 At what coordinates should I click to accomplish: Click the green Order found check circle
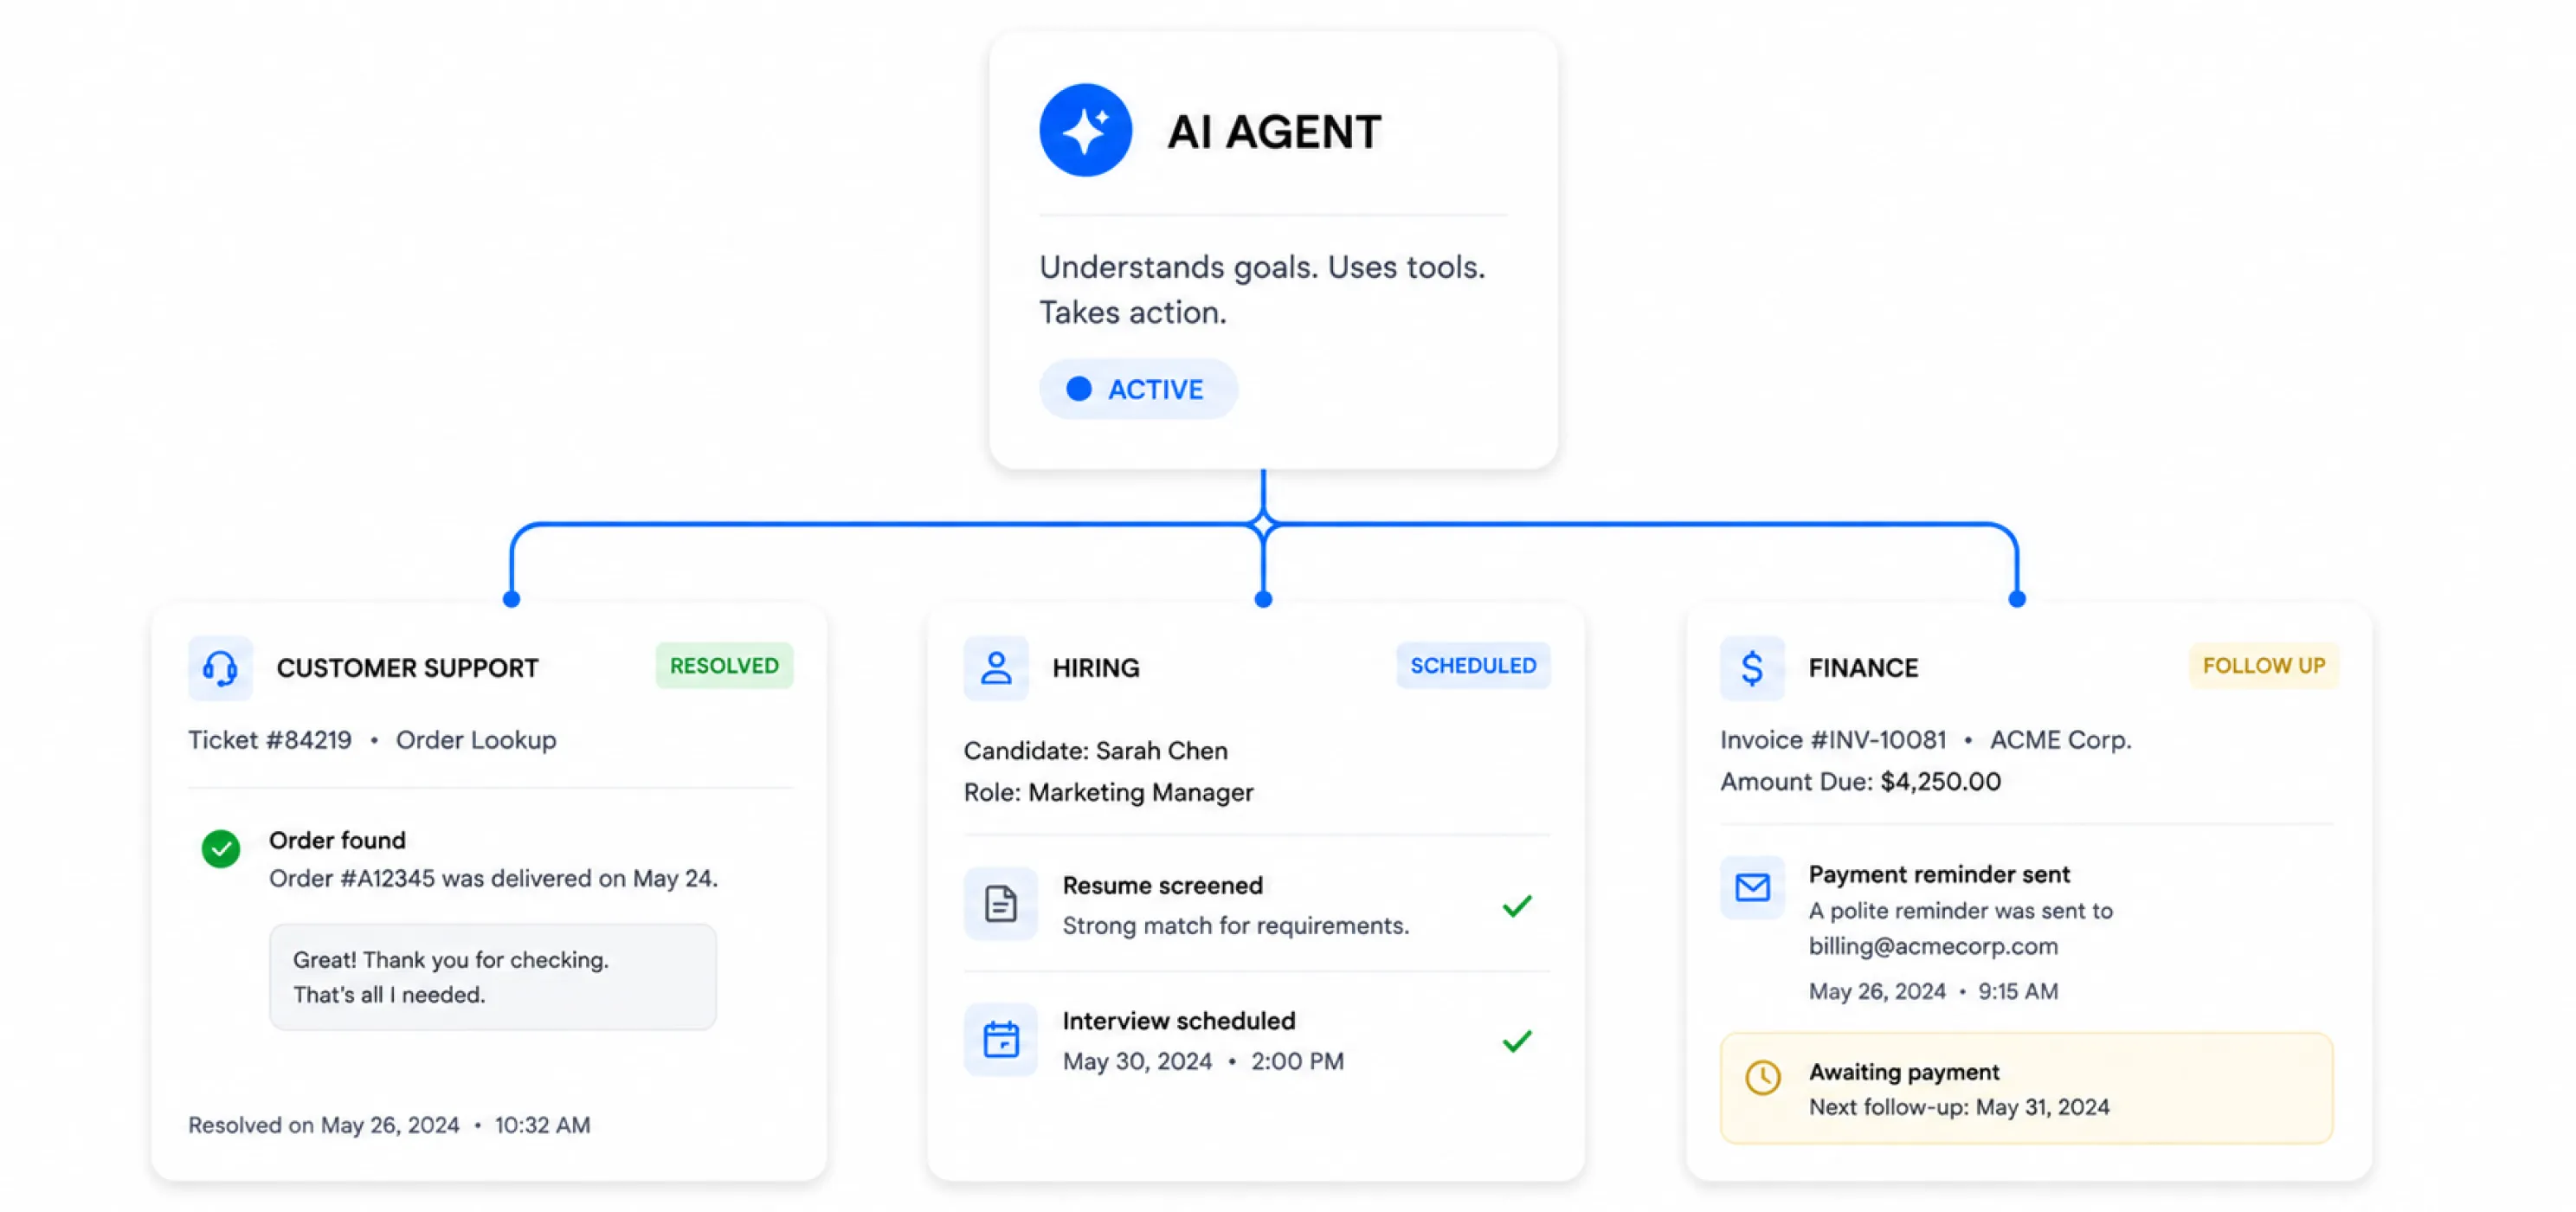tap(220, 848)
